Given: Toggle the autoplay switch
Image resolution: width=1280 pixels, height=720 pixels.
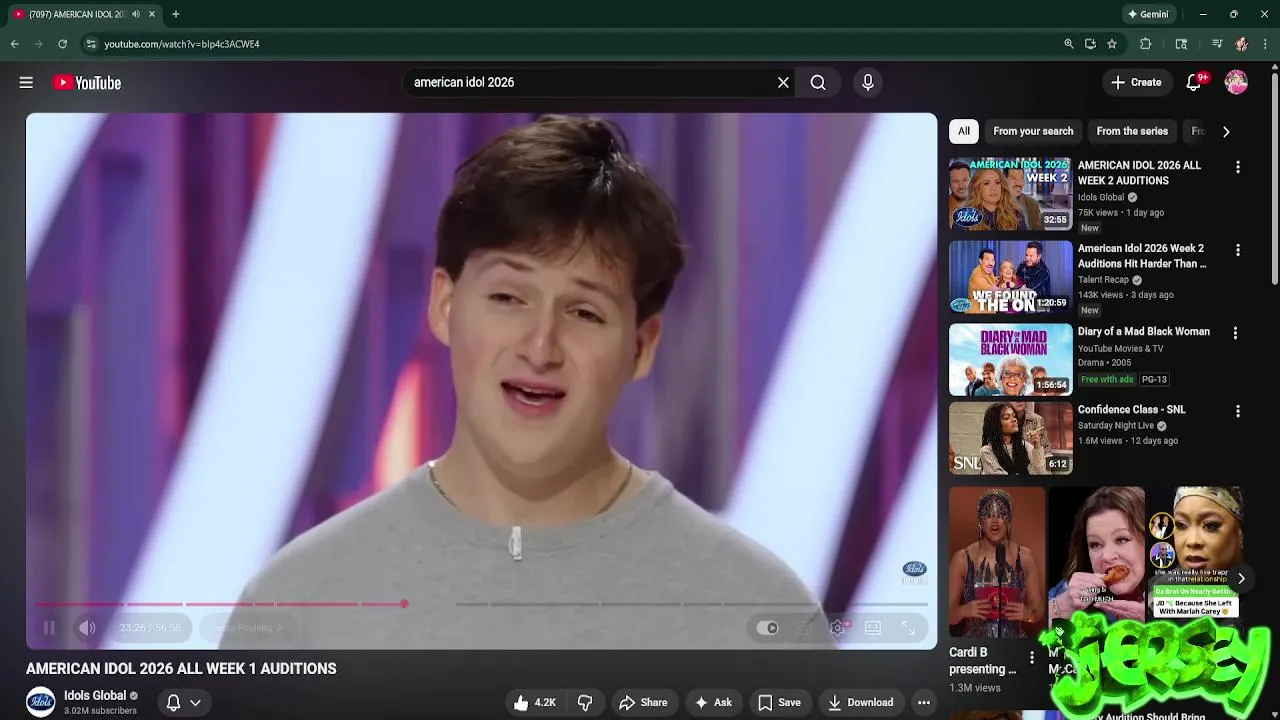Looking at the screenshot, I should tap(767, 628).
